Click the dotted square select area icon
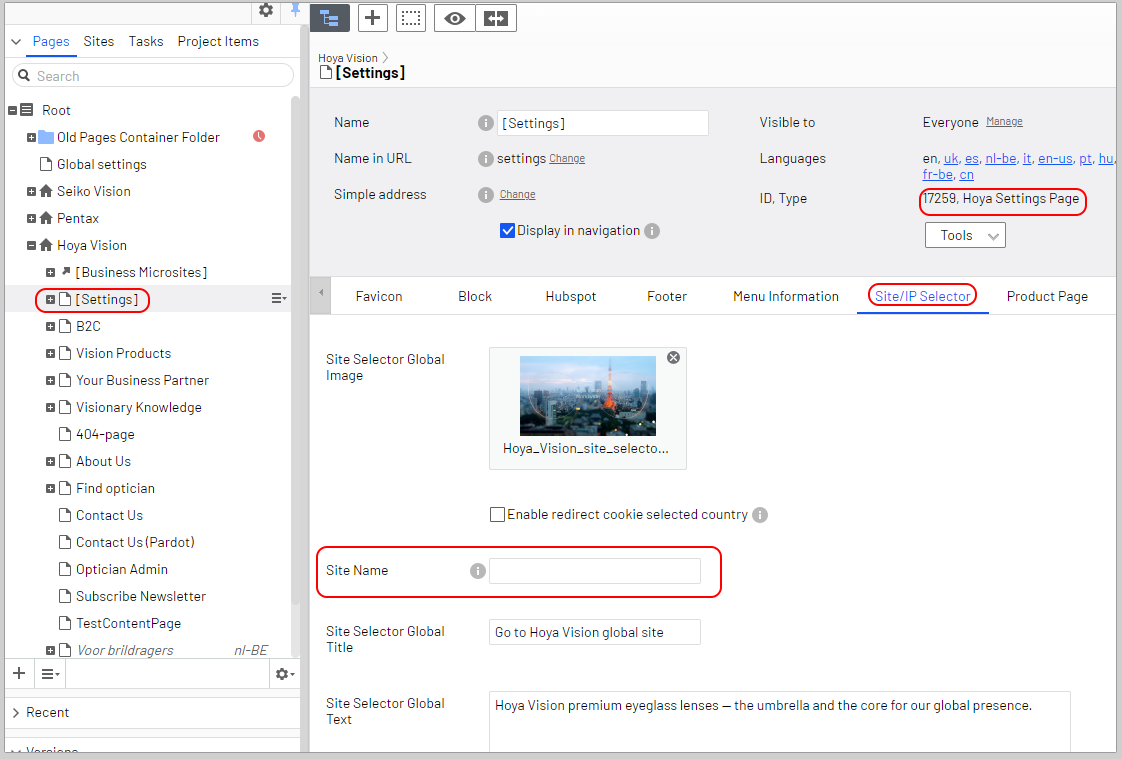This screenshot has height=759, width=1122. 411,18
